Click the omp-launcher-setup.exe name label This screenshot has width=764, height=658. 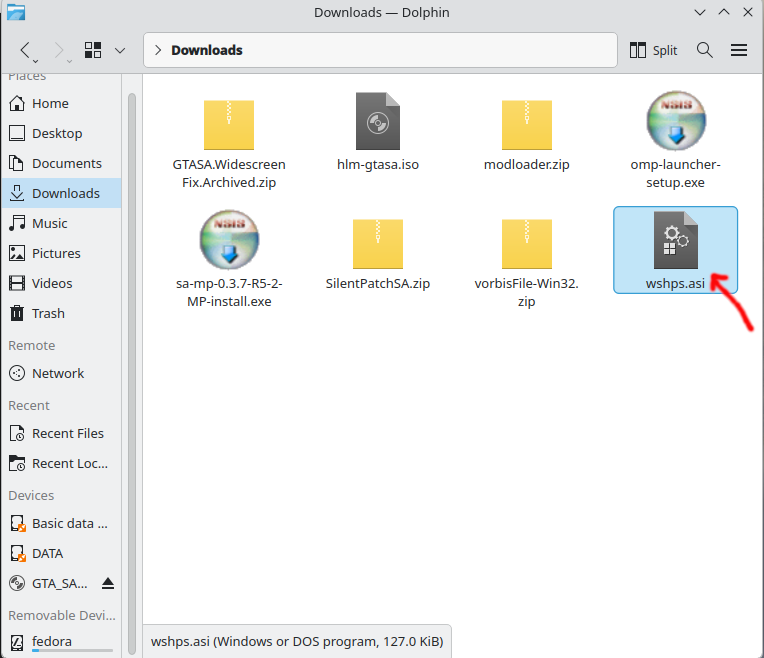tap(675, 174)
